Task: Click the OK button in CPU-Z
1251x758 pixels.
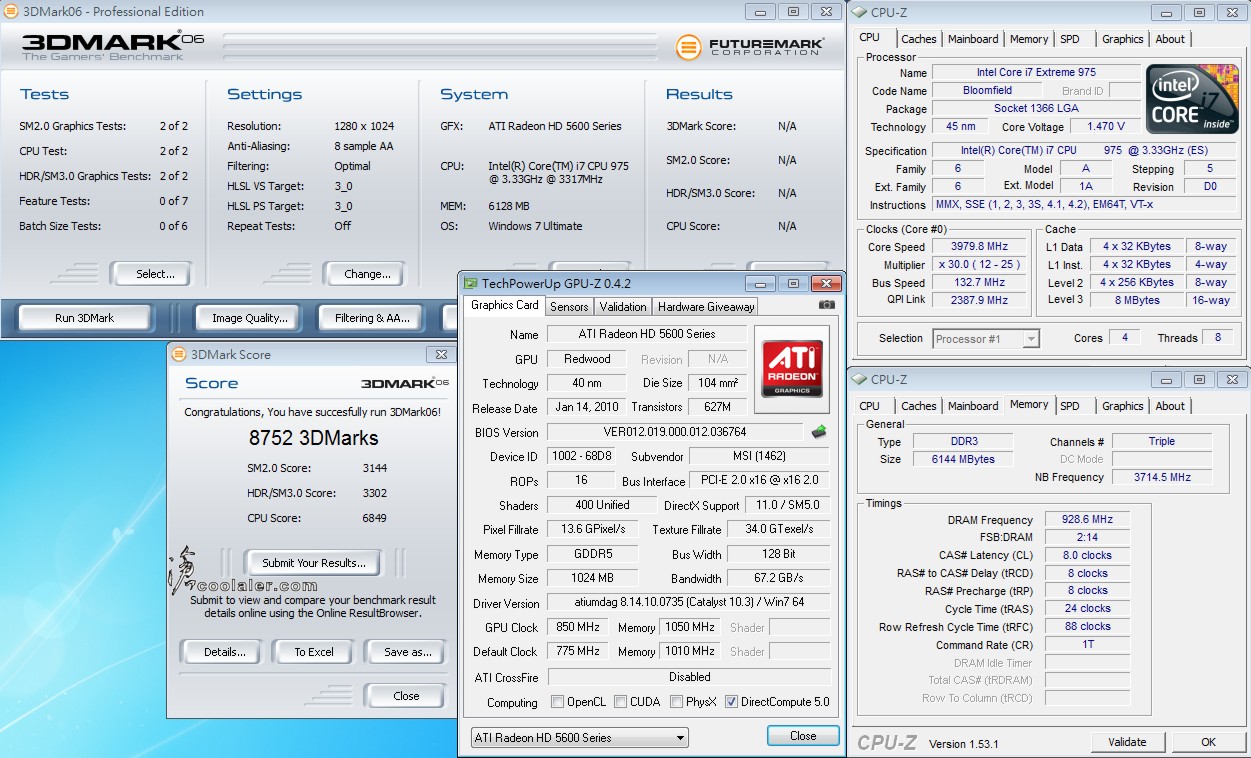Action: (1208, 742)
